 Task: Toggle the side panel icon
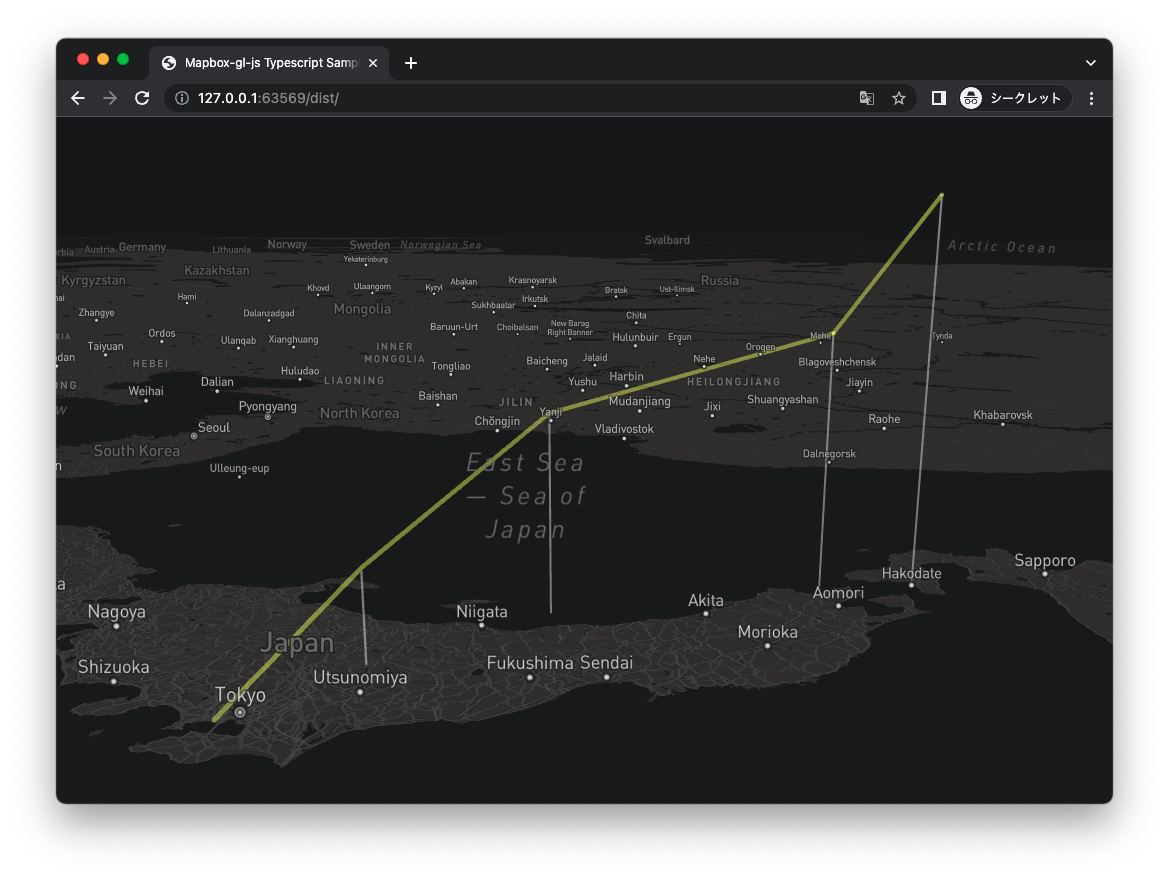click(937, 98)
